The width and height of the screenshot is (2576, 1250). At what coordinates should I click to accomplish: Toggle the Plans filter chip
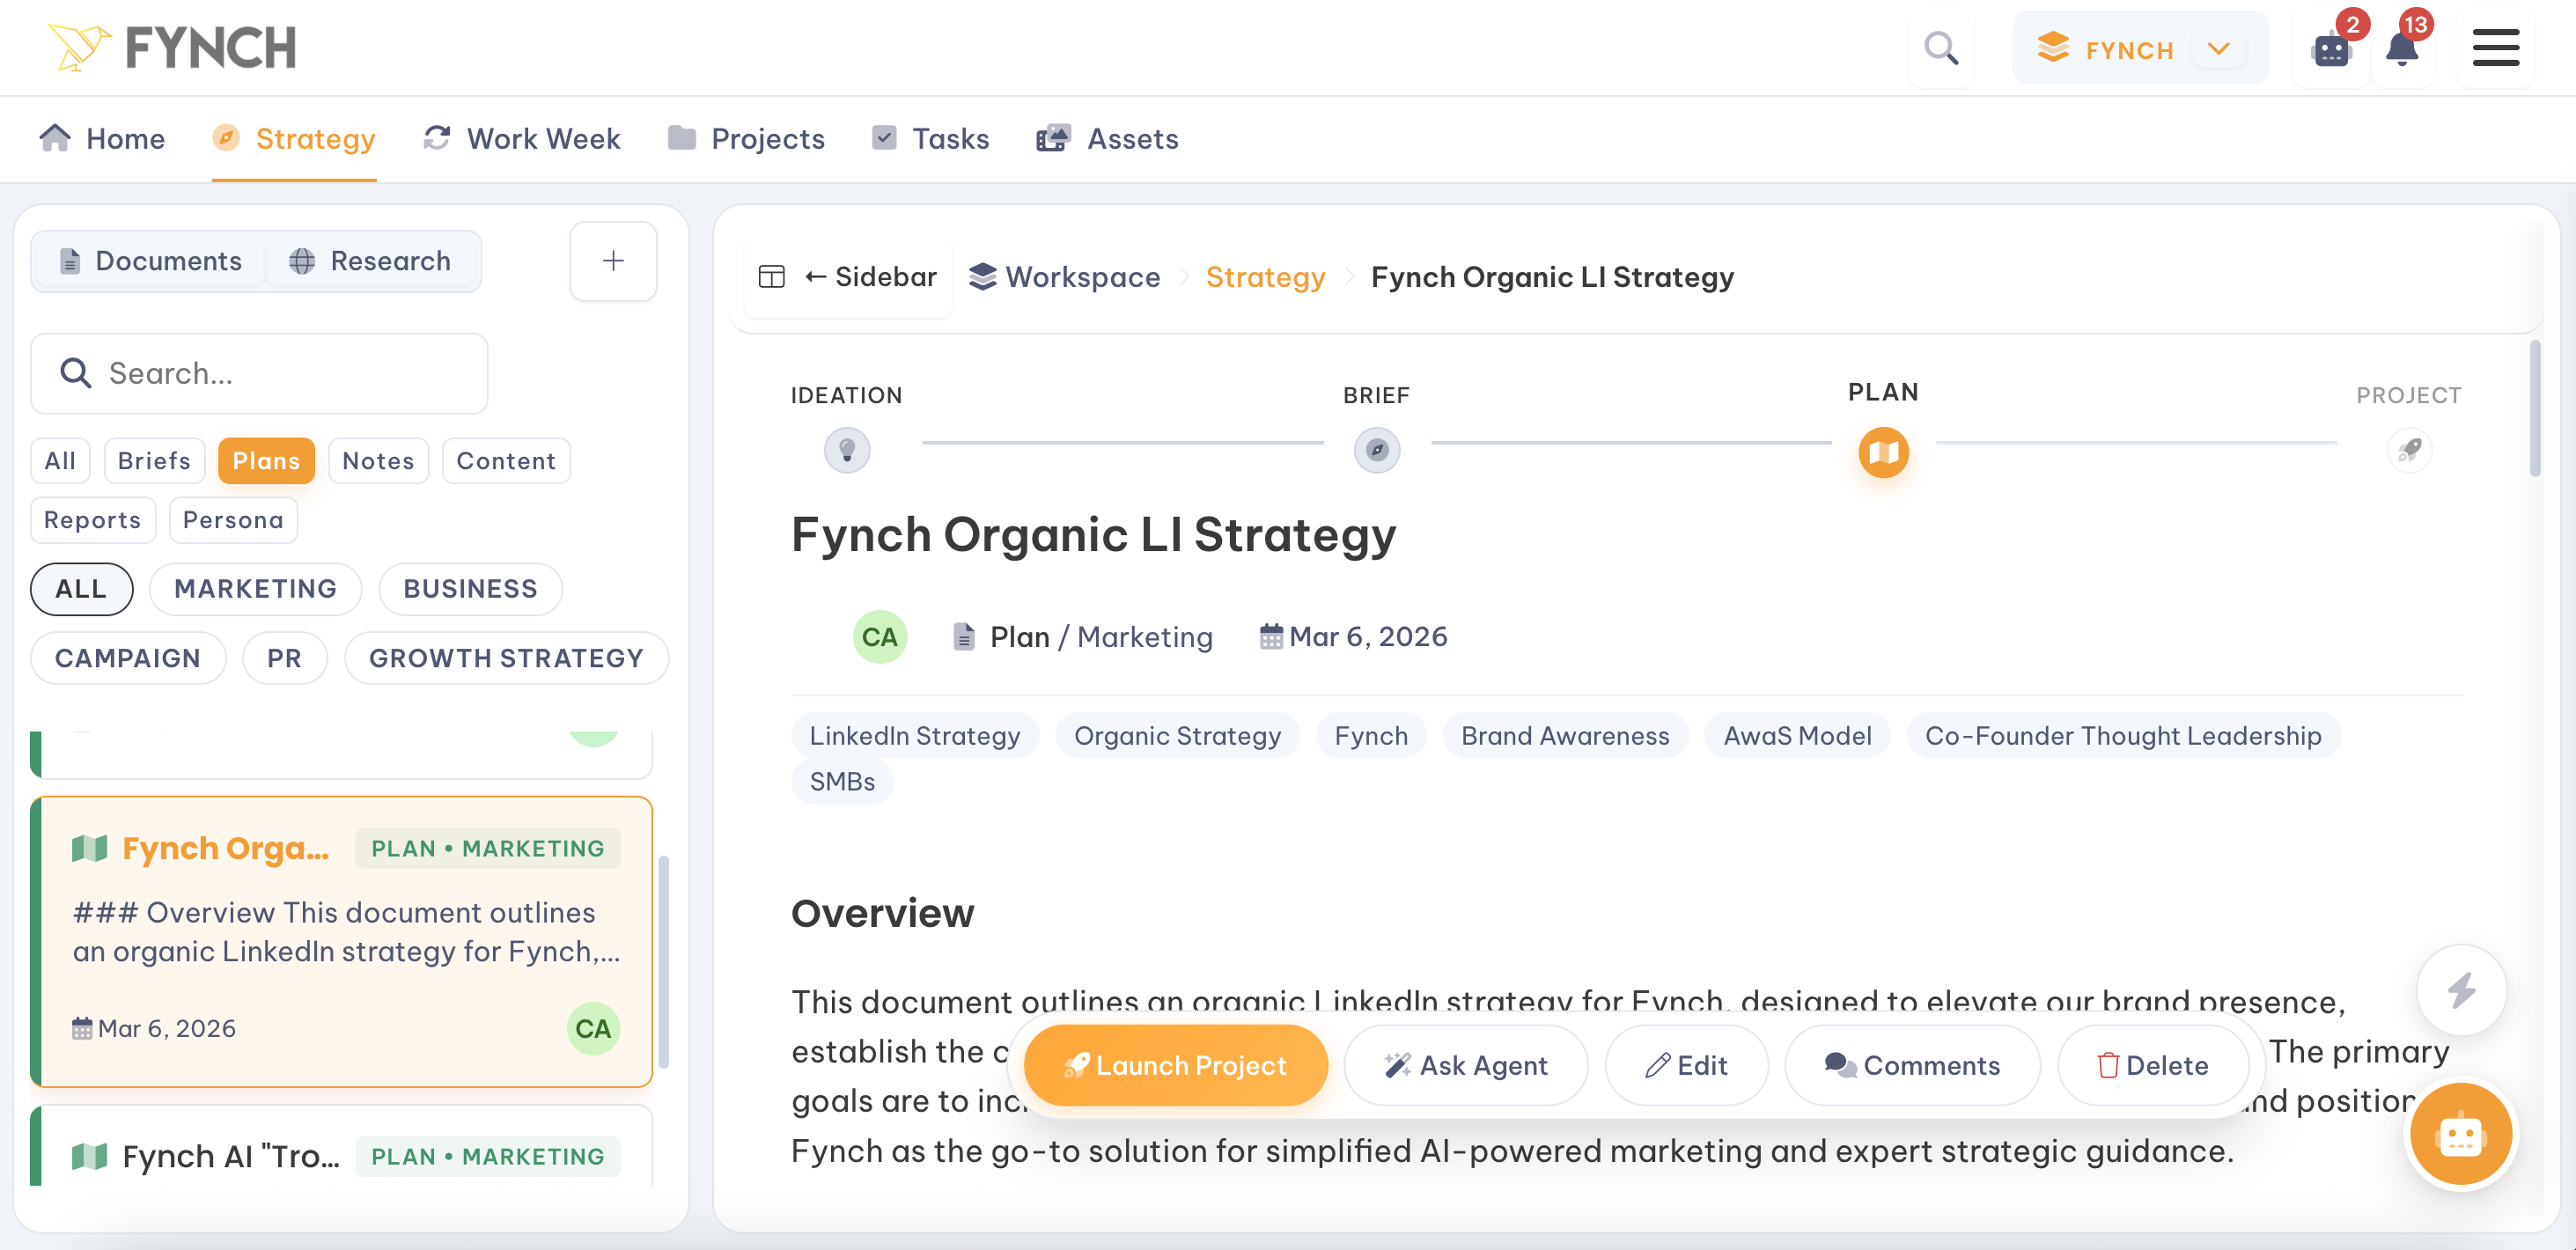[x=266, y=460]
